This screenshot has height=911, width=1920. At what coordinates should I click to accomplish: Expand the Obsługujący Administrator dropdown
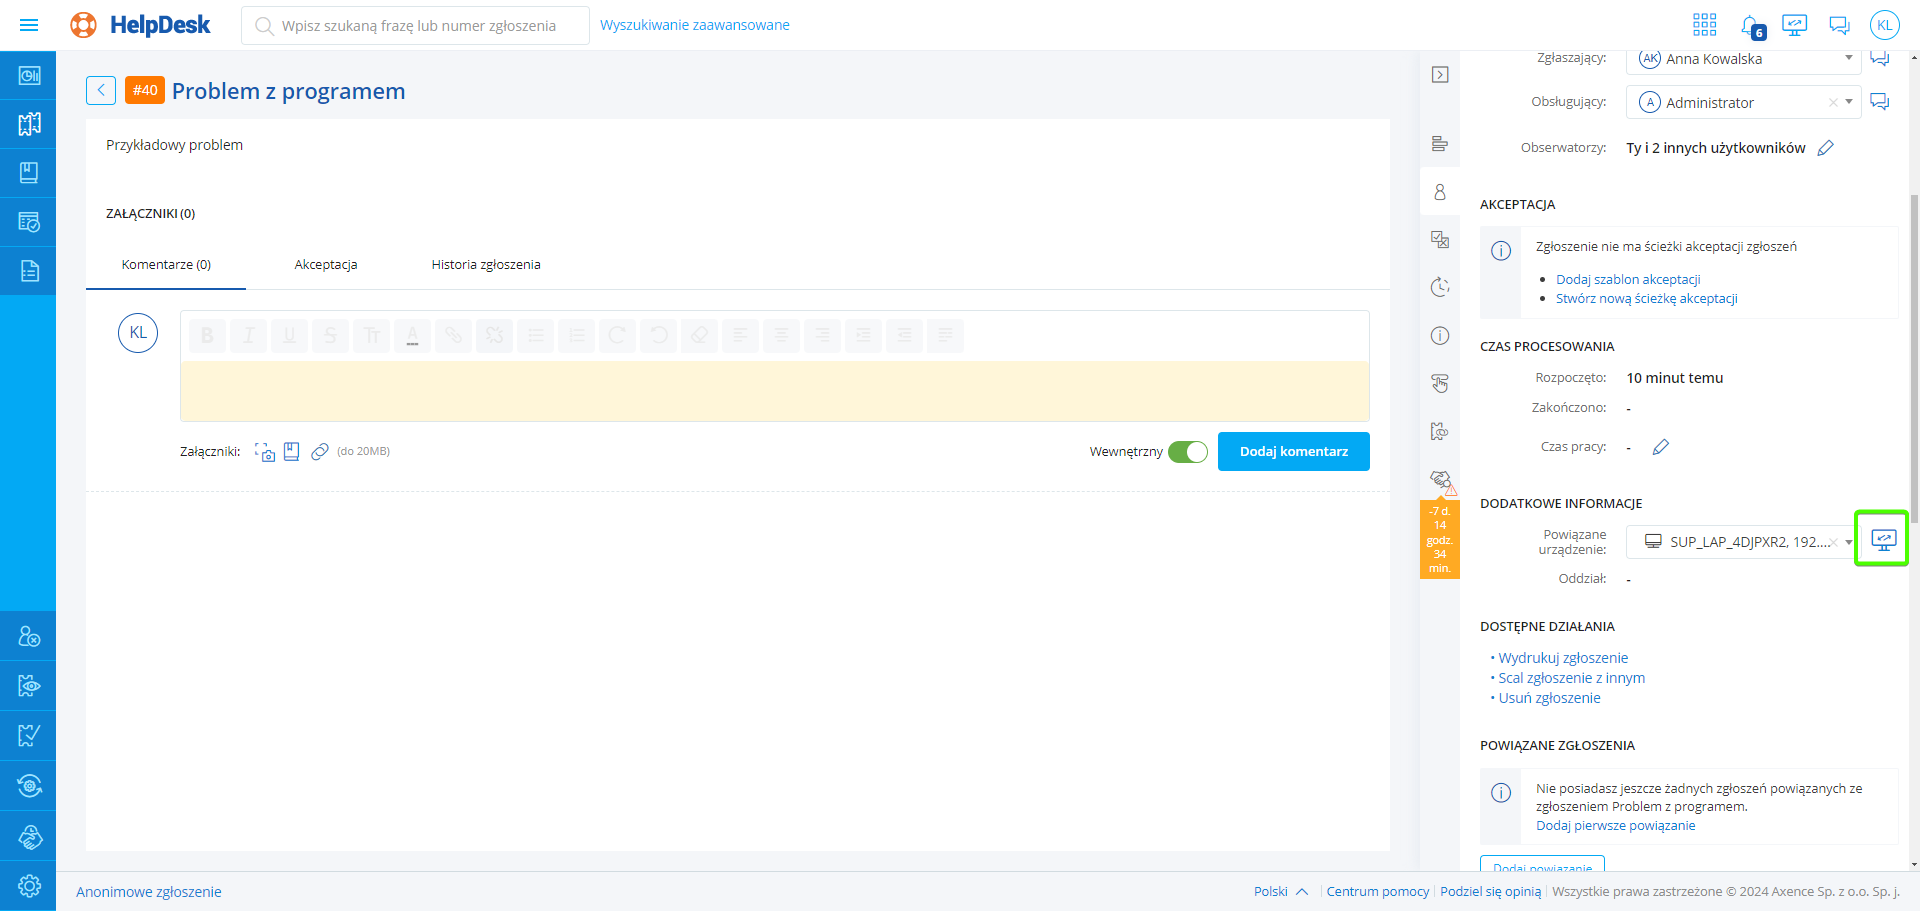1848,102
